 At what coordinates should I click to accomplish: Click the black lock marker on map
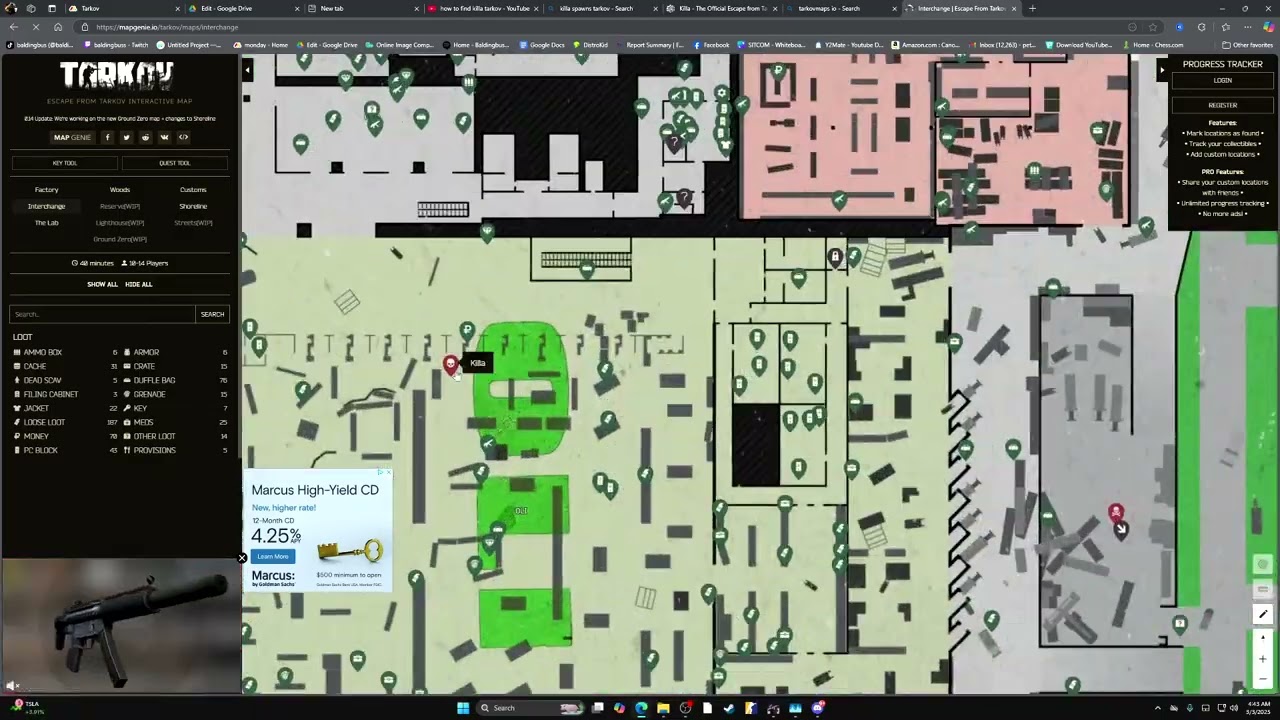[835, 257]
